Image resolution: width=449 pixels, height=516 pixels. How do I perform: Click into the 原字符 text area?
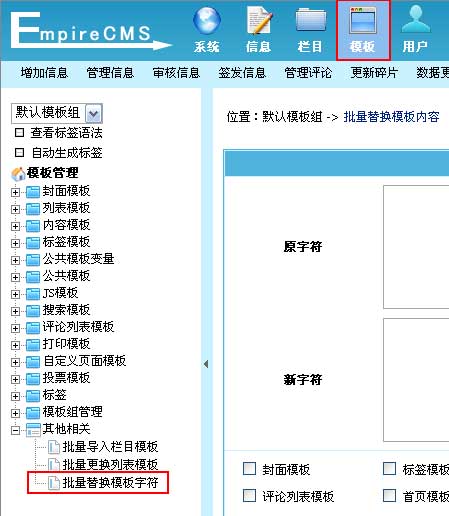pos(416,247)
